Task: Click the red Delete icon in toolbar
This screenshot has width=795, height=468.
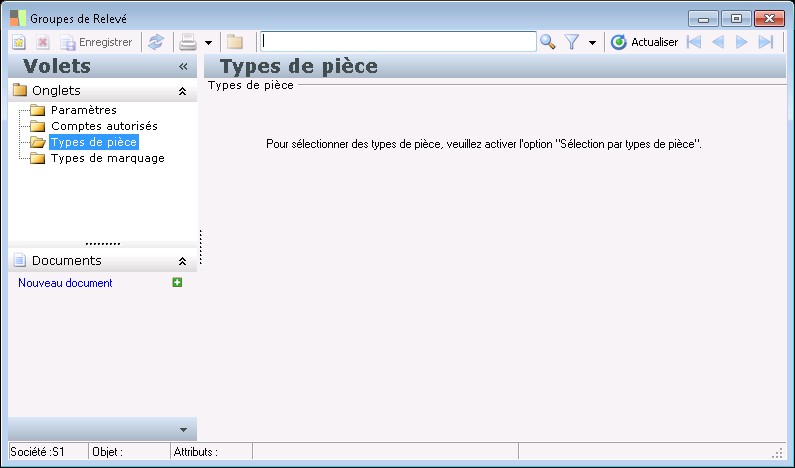Action: 43,42
